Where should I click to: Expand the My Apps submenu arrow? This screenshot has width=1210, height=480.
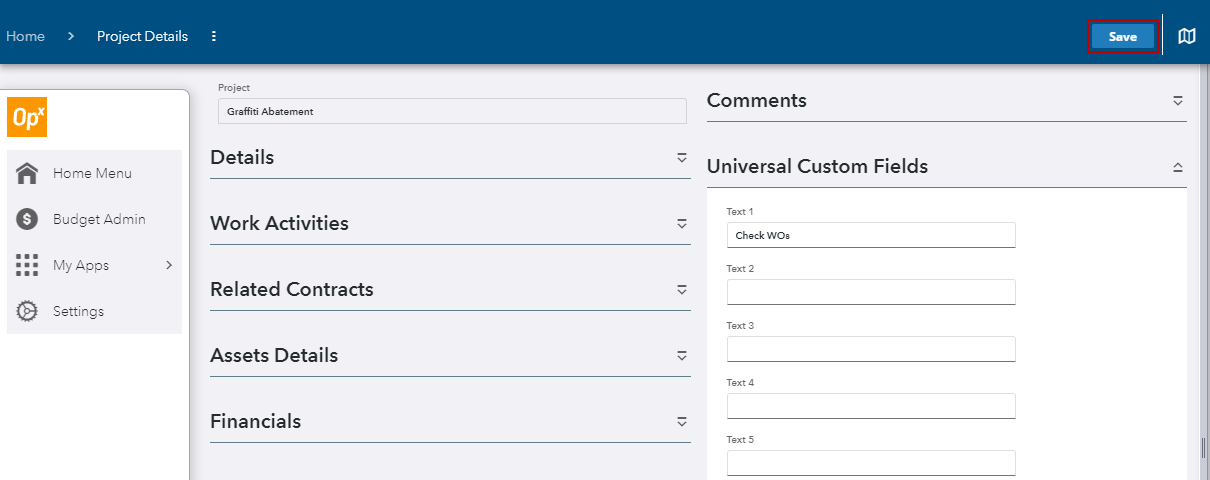point(169,265)
